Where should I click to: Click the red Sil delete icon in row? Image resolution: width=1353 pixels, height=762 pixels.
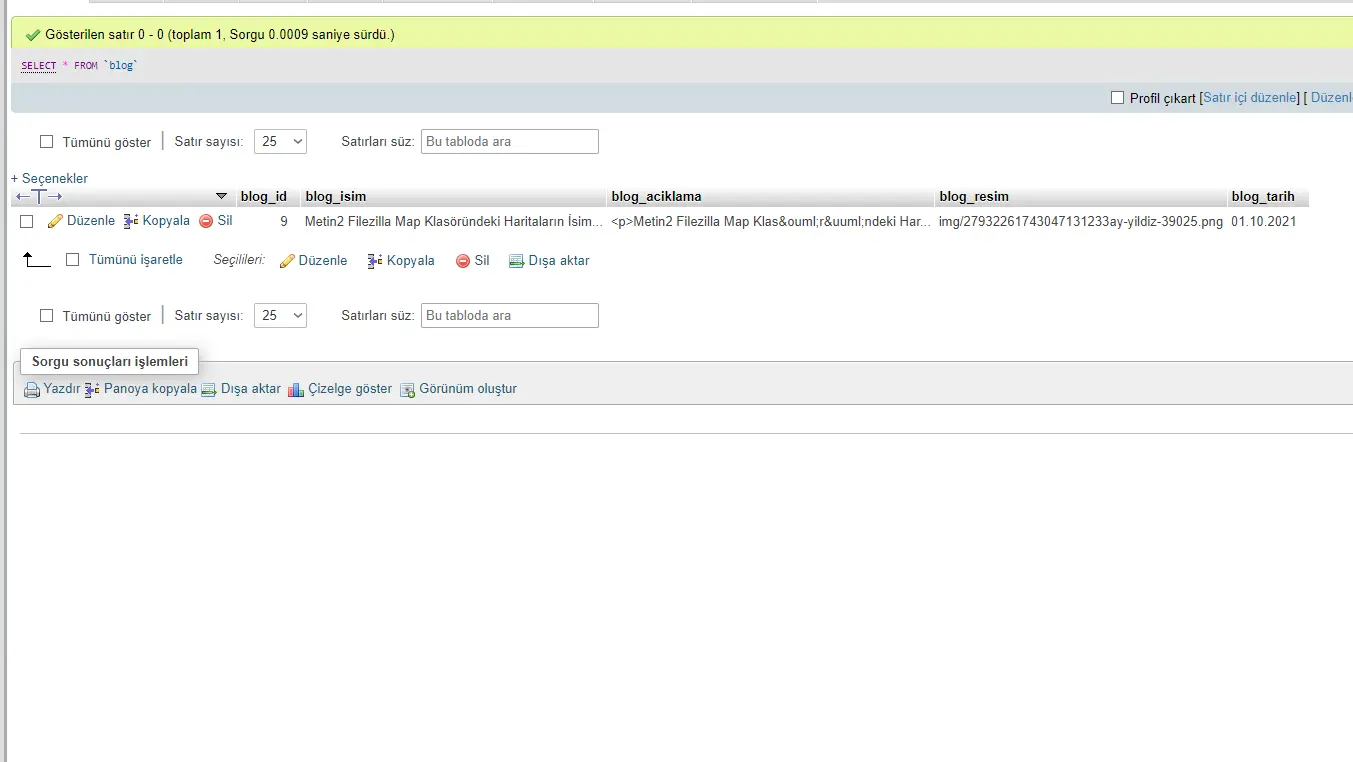[x=206, y=221]
